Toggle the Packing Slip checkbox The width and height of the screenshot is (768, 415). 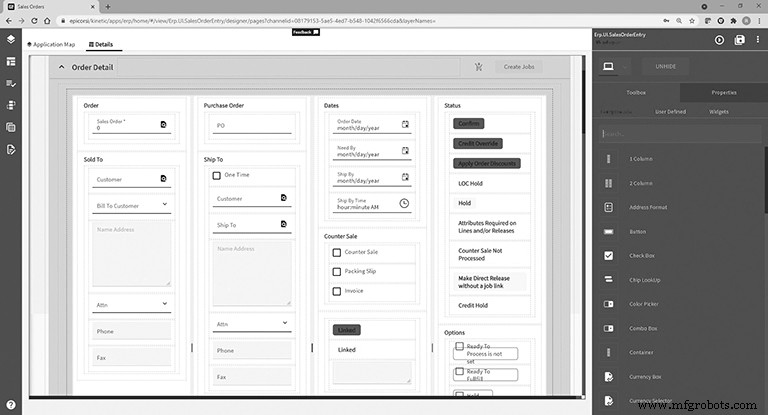point(336,271)
